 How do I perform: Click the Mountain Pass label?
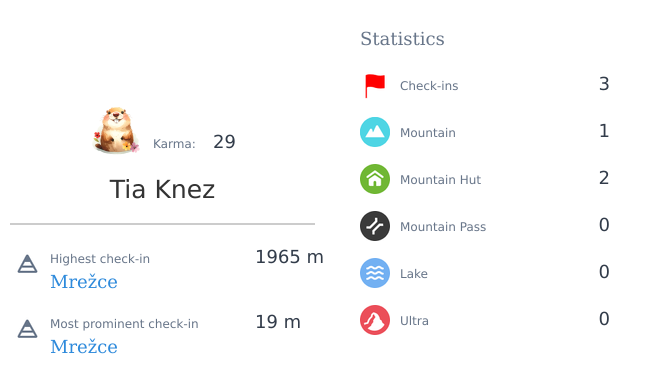point(443,227)
